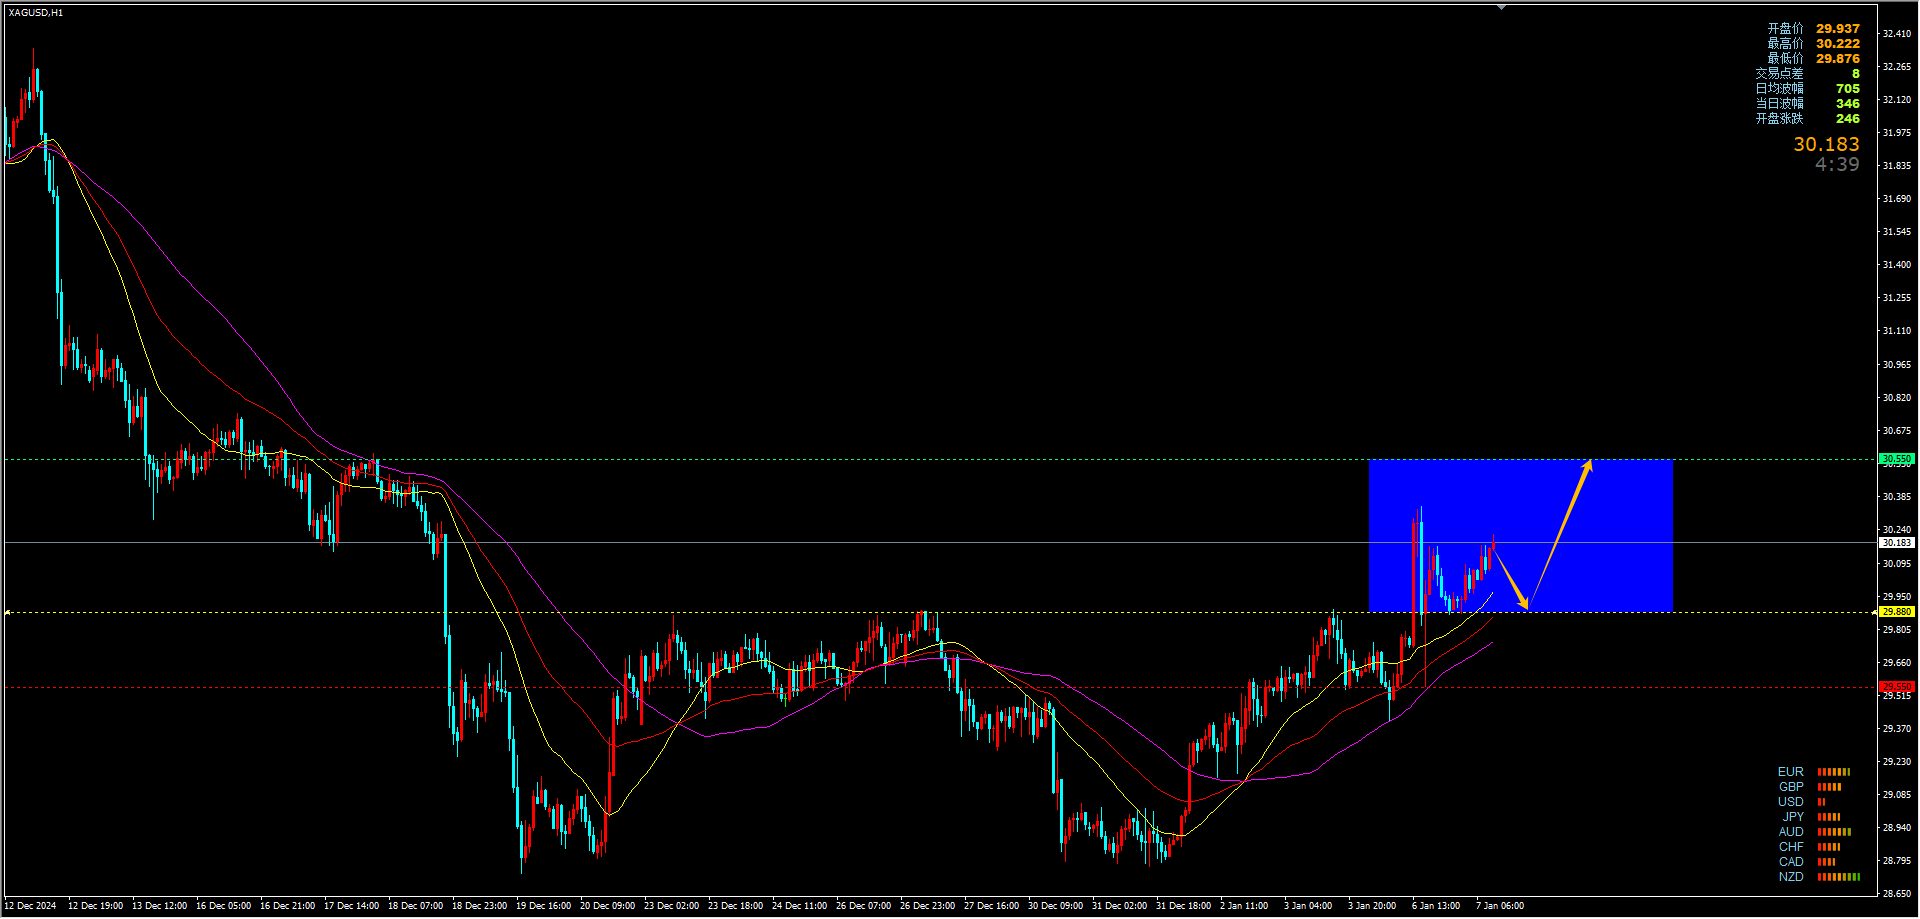Click the USD strength meter bars
The width and height of the screenshot is (1920, 919).
click(1821, 802)
